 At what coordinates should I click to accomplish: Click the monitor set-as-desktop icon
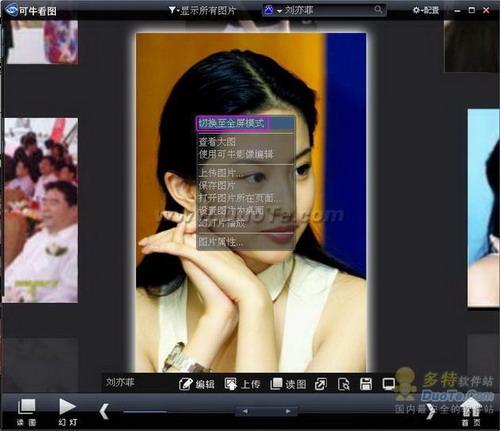[389, 384]
